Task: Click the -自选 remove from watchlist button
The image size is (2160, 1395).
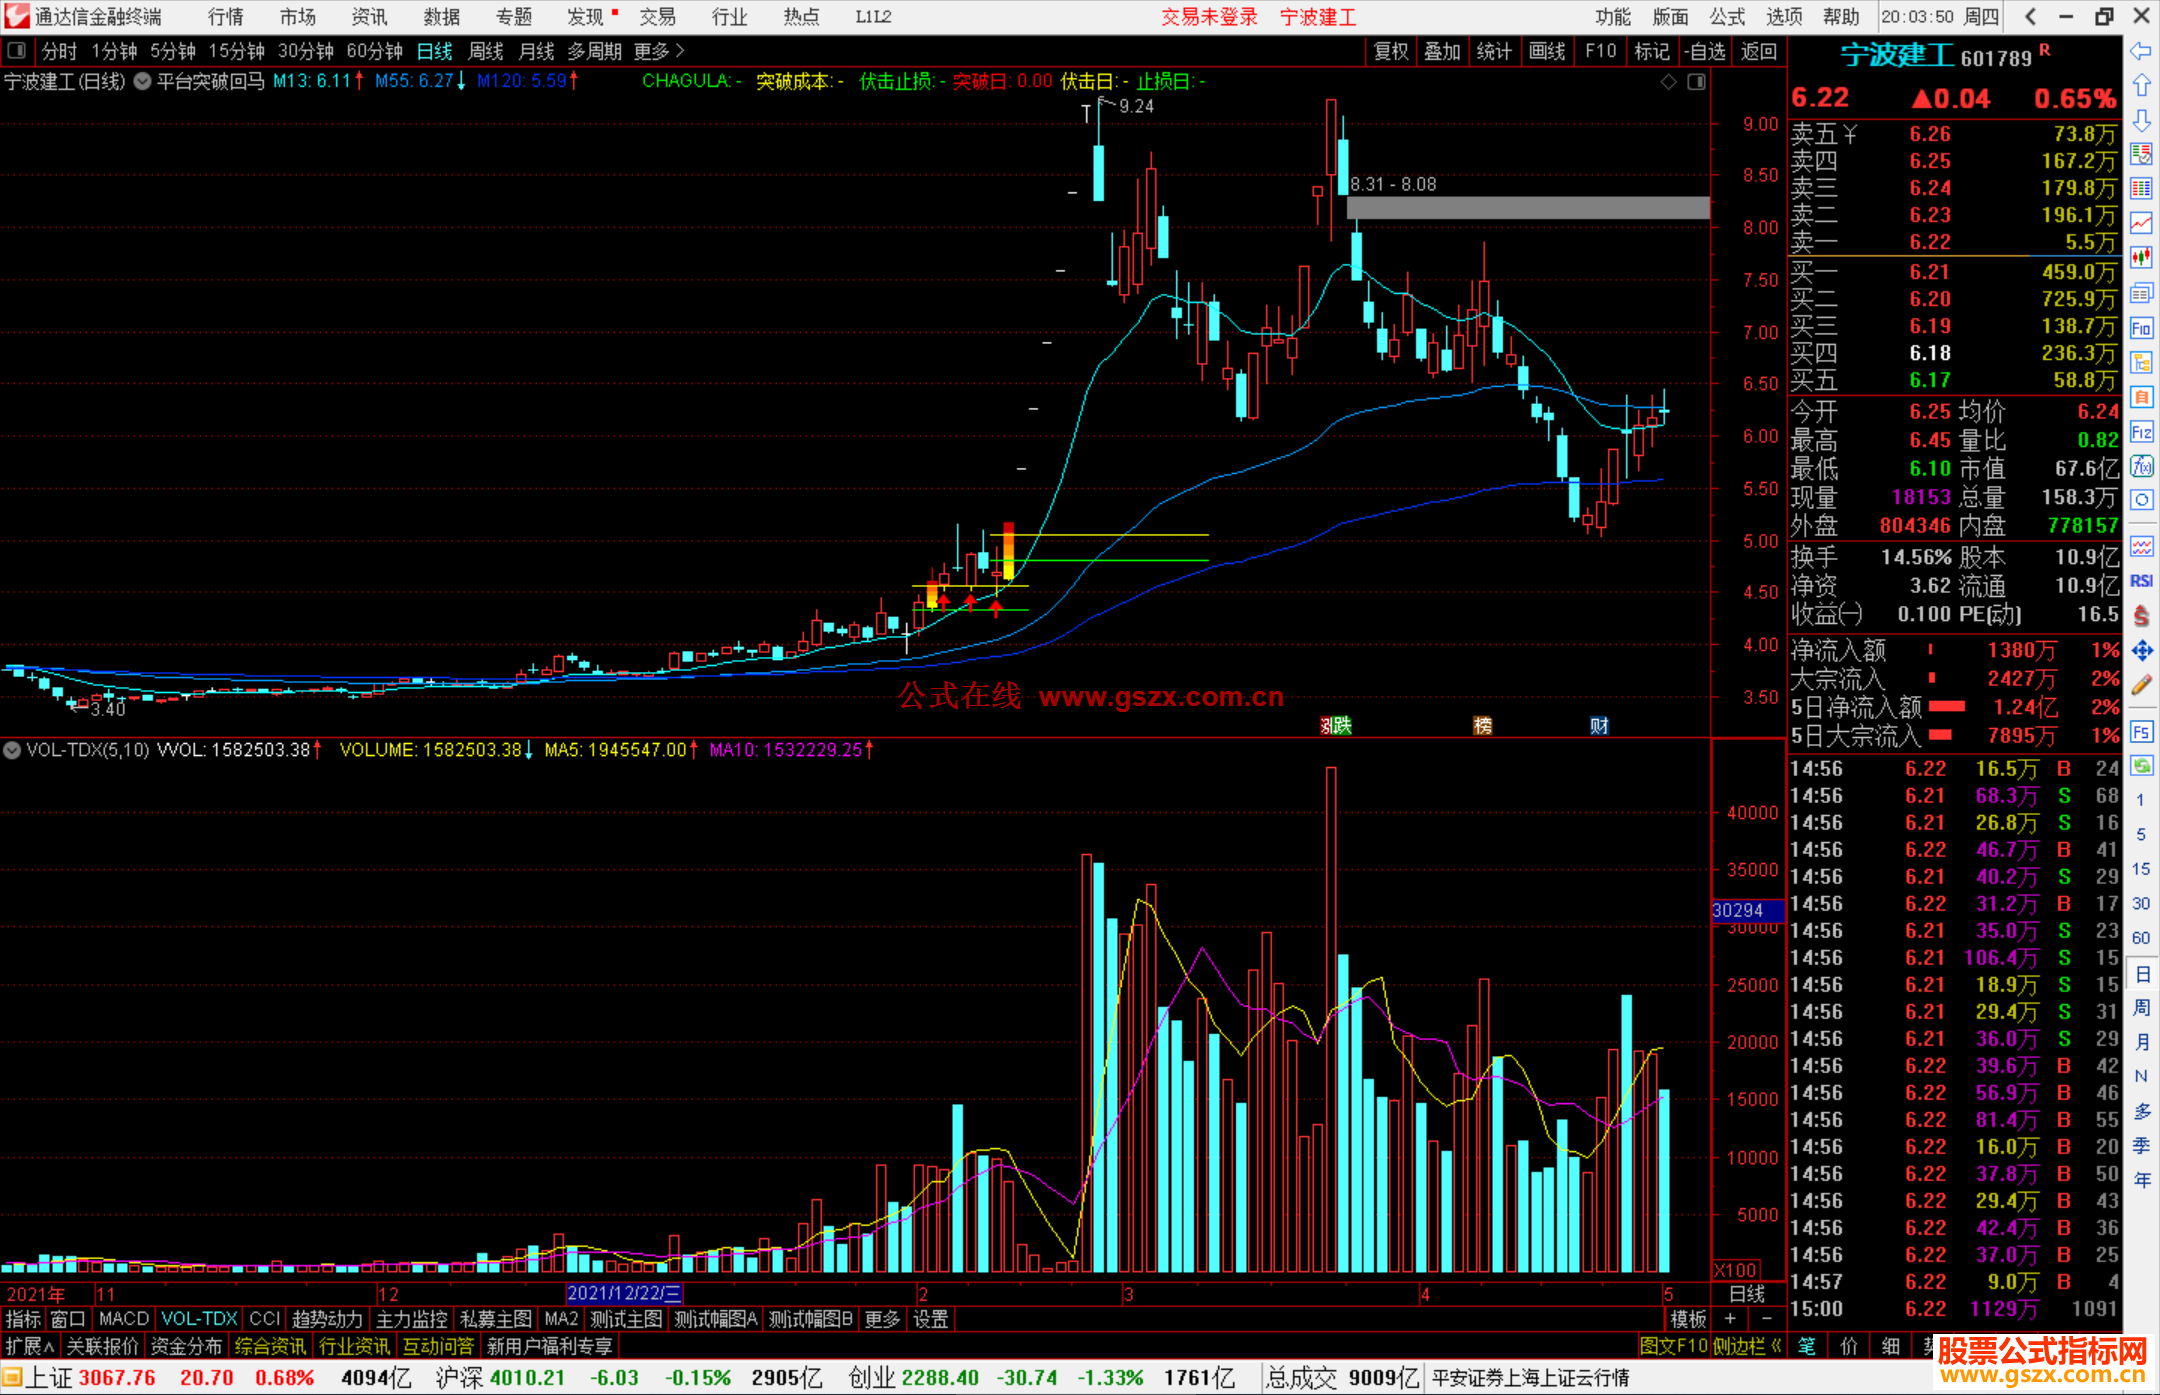Action: [1705, 51]
